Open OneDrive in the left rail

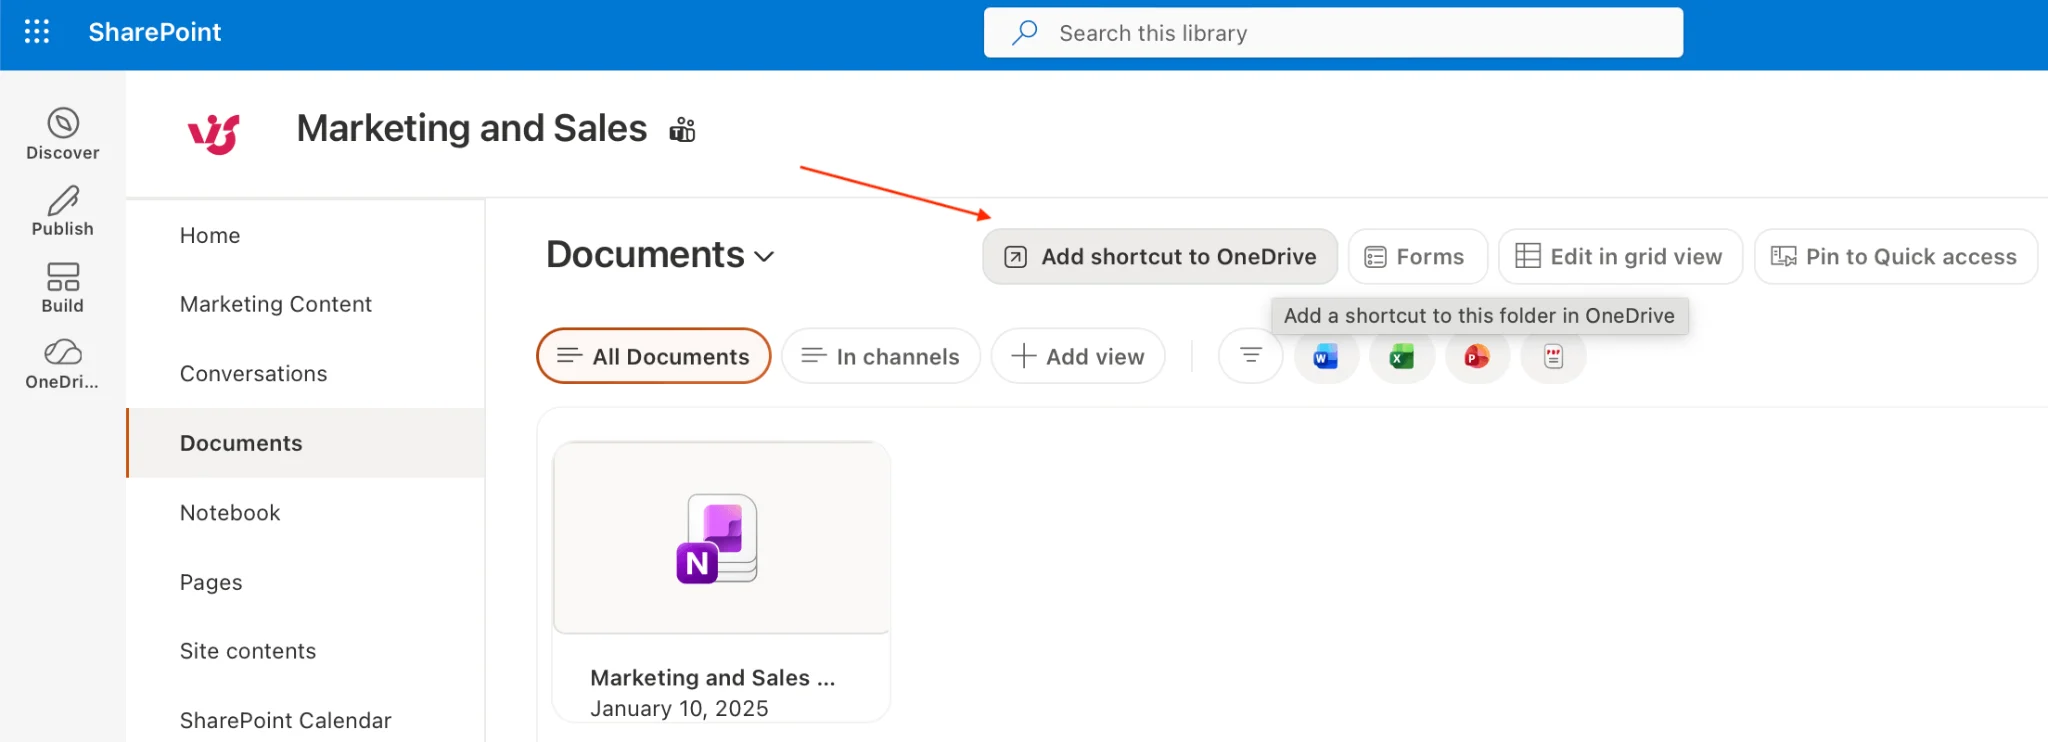[x=63, y=364]
